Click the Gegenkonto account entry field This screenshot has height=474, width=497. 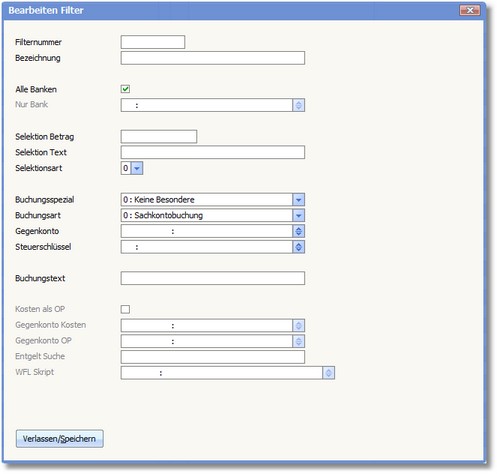(207, 231)
